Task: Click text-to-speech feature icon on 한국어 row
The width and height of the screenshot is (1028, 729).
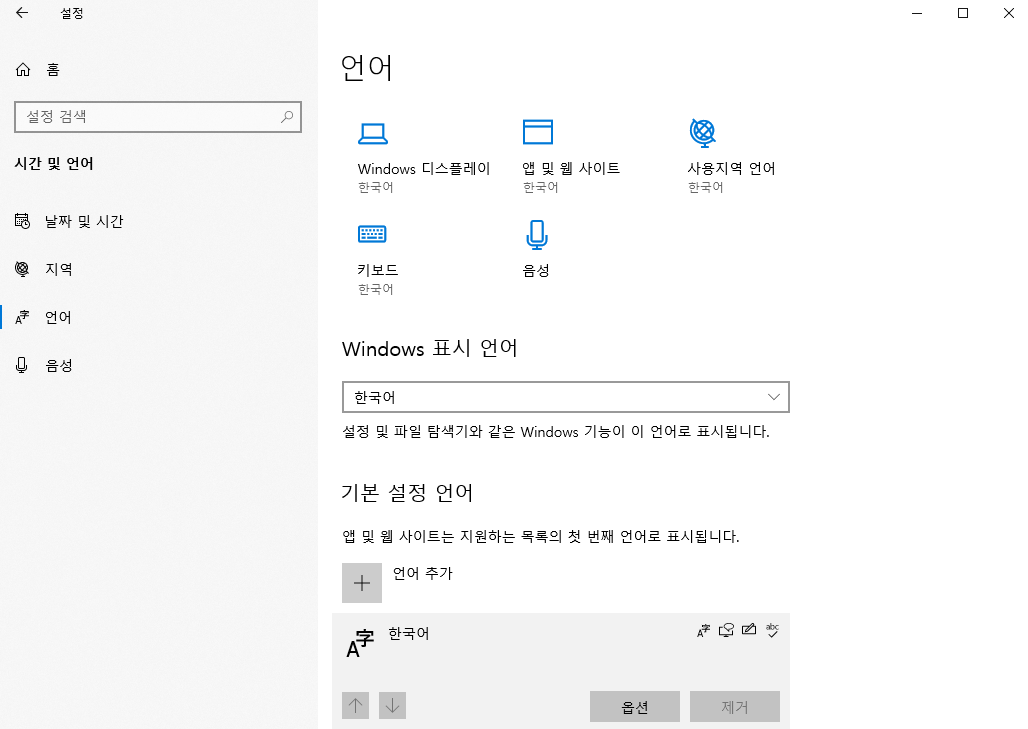Action: (x=726, y=631)
